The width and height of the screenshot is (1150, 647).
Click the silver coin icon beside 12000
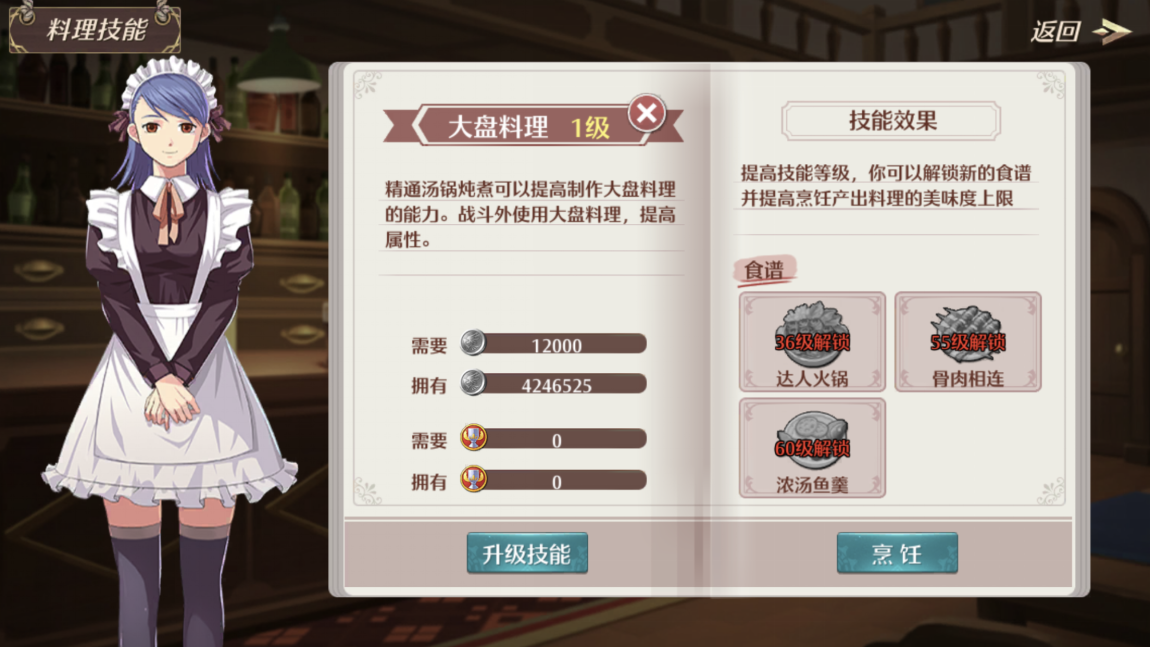point(473,343)
